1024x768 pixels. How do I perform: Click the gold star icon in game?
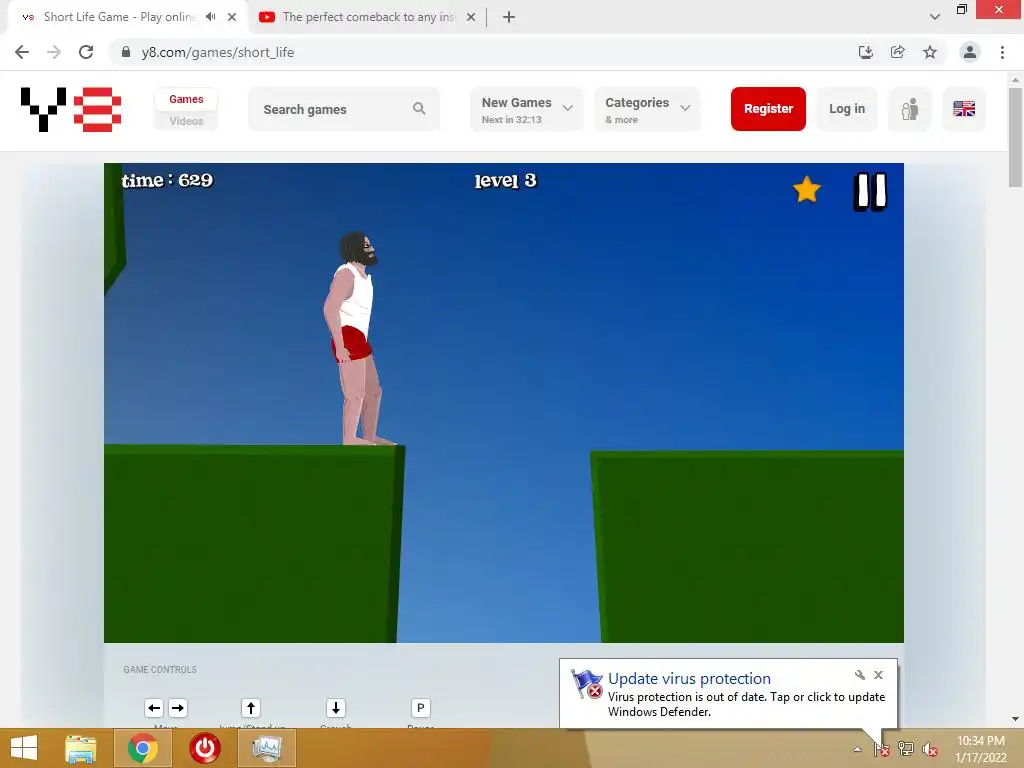point(807,190)
